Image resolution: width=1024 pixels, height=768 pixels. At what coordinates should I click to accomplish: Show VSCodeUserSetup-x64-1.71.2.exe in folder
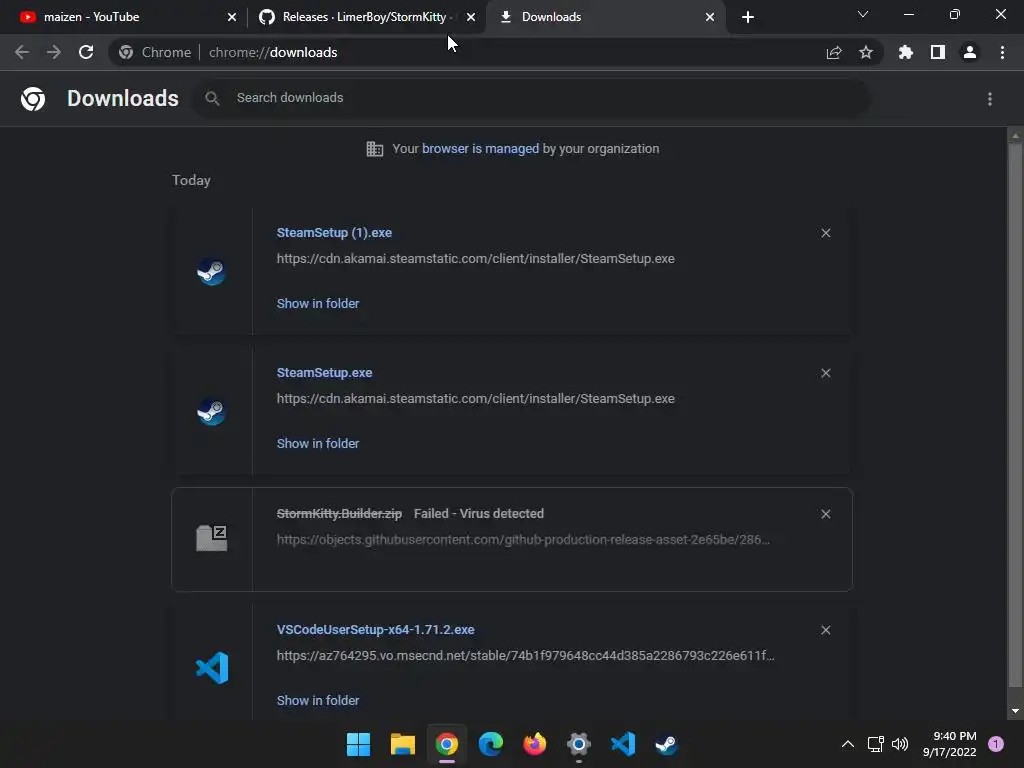(x=318, y=700)
